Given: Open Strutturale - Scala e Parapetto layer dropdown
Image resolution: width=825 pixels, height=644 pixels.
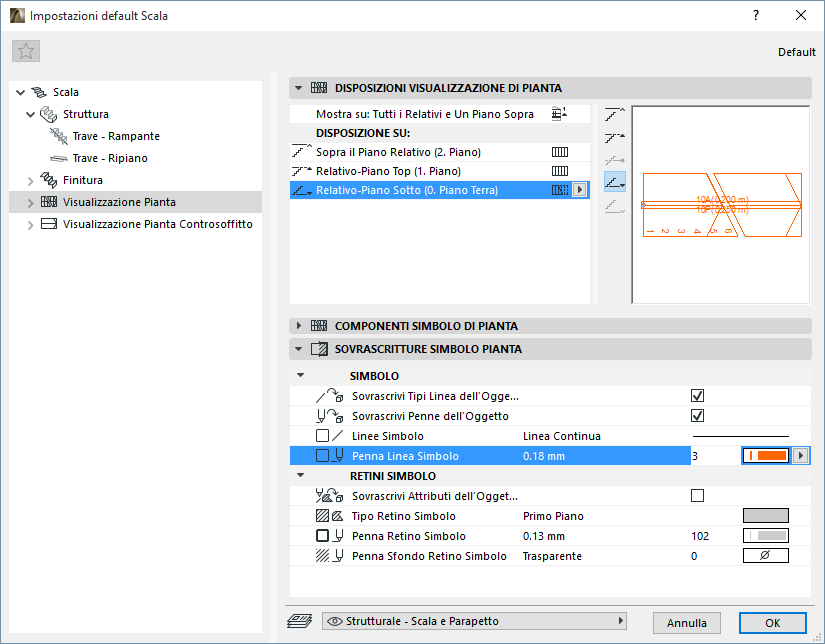Looking at the screenshot, I should pyautogui.click(x=474, y=621).
